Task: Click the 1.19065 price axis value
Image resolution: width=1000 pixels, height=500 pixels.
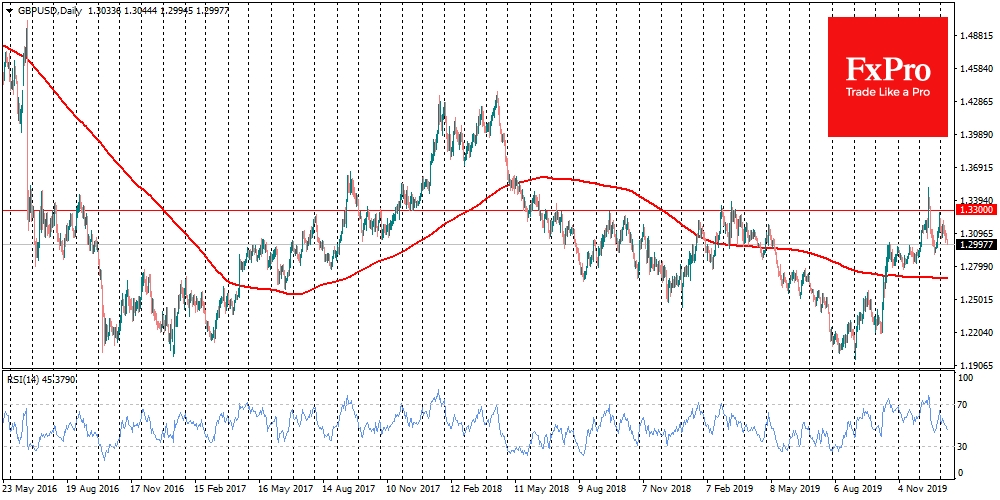Action: [975, 366]
